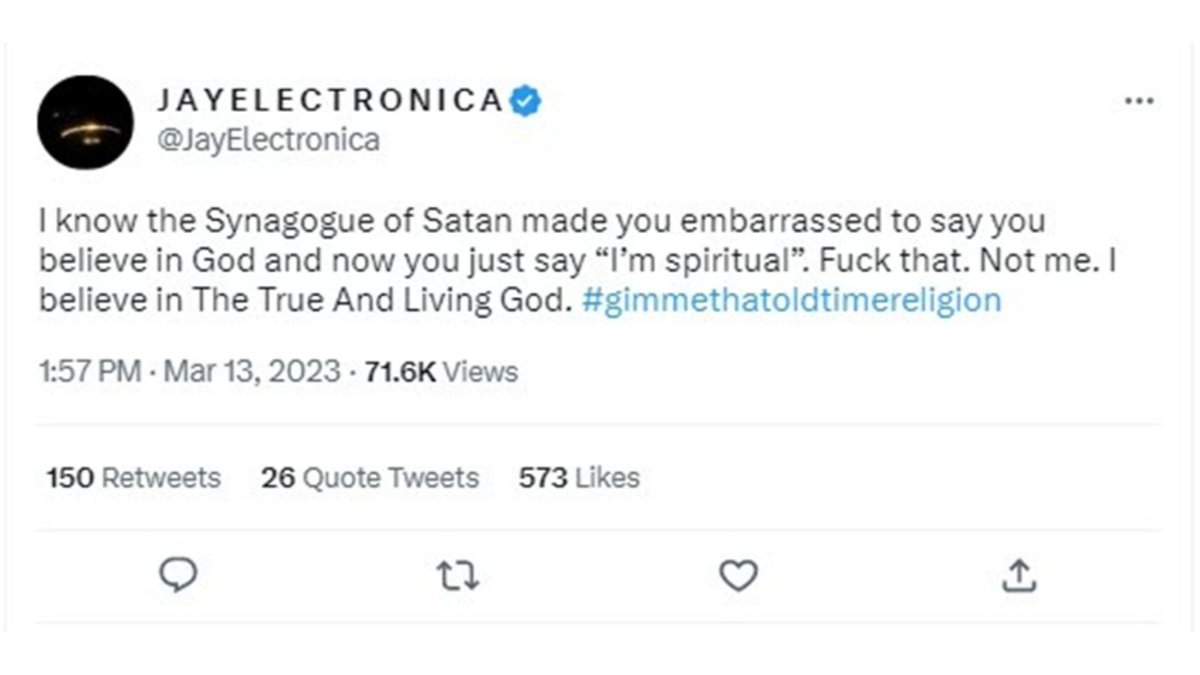Viewport: 1200px width, 675px height.
Task: Show the 150 Retweets list
Action: (134, 478)
